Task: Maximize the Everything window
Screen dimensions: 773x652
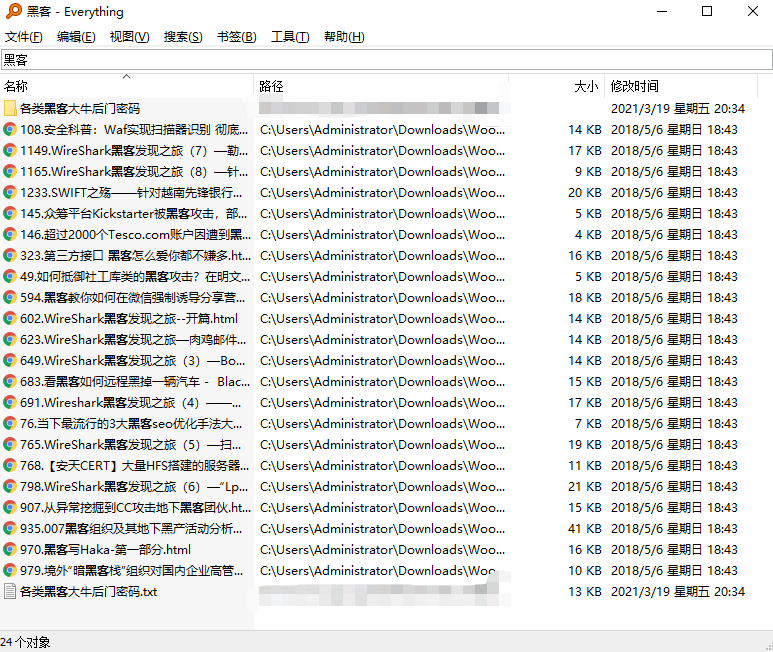Action: click(707, 11)
